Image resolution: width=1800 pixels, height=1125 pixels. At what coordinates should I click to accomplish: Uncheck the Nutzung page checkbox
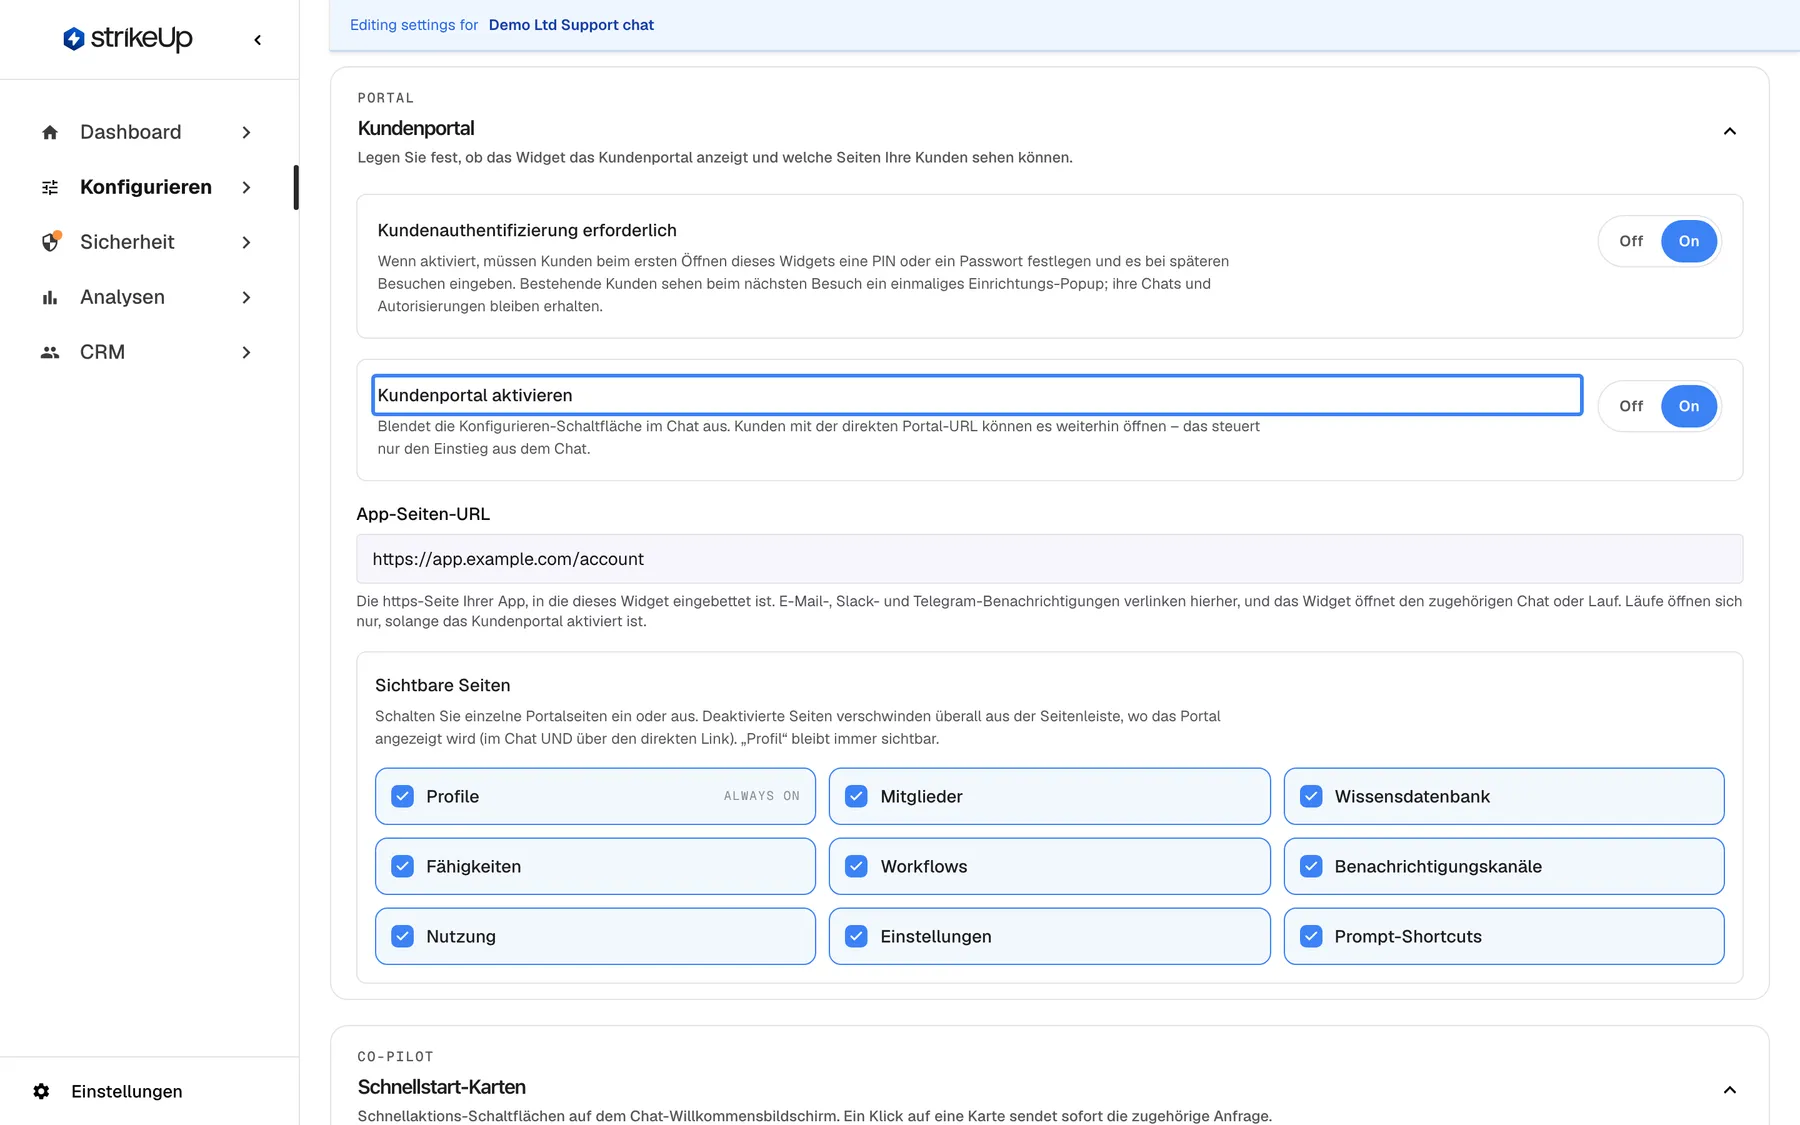tap(402, 936)
